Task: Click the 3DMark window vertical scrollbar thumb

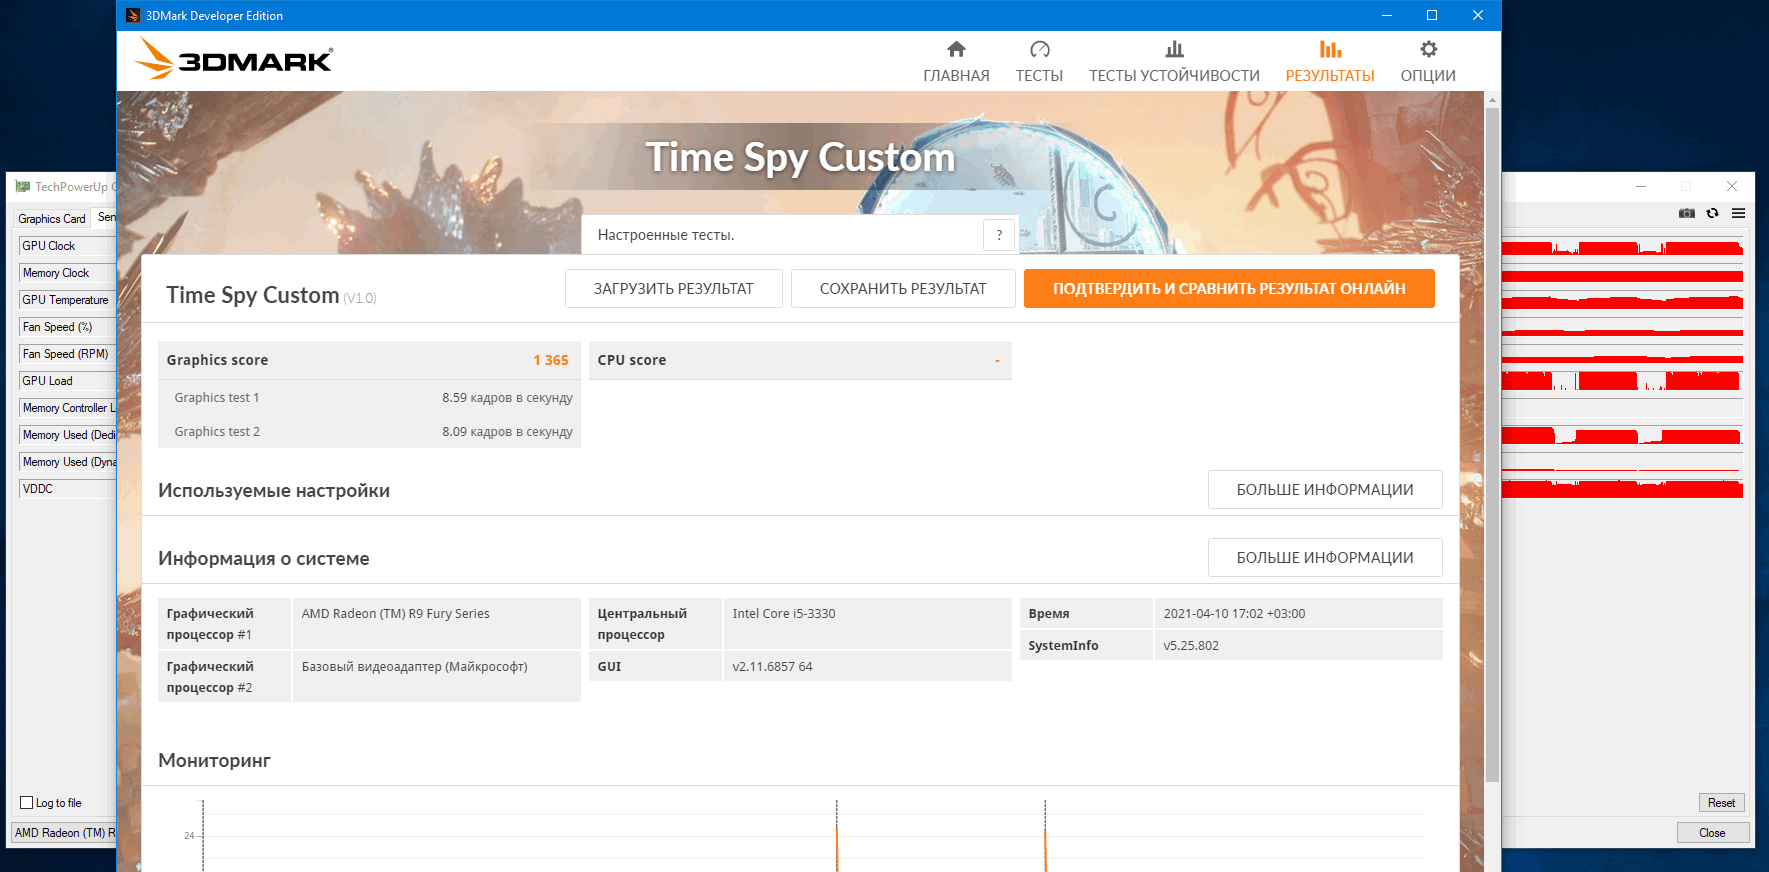Action: pyautogui.click(x=1492, y=444)
